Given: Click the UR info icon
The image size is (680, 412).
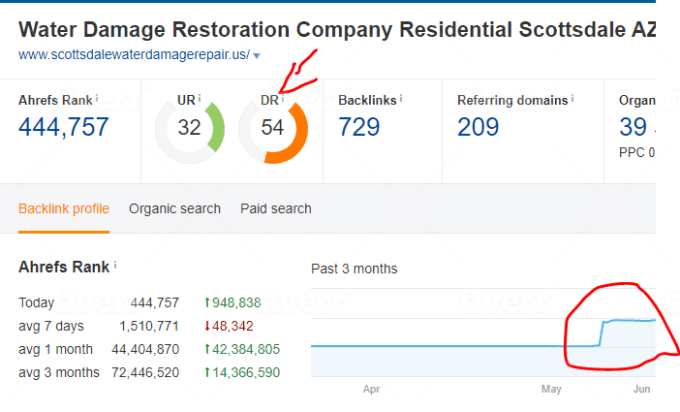Looking at the screenshot, I should 200,98.
